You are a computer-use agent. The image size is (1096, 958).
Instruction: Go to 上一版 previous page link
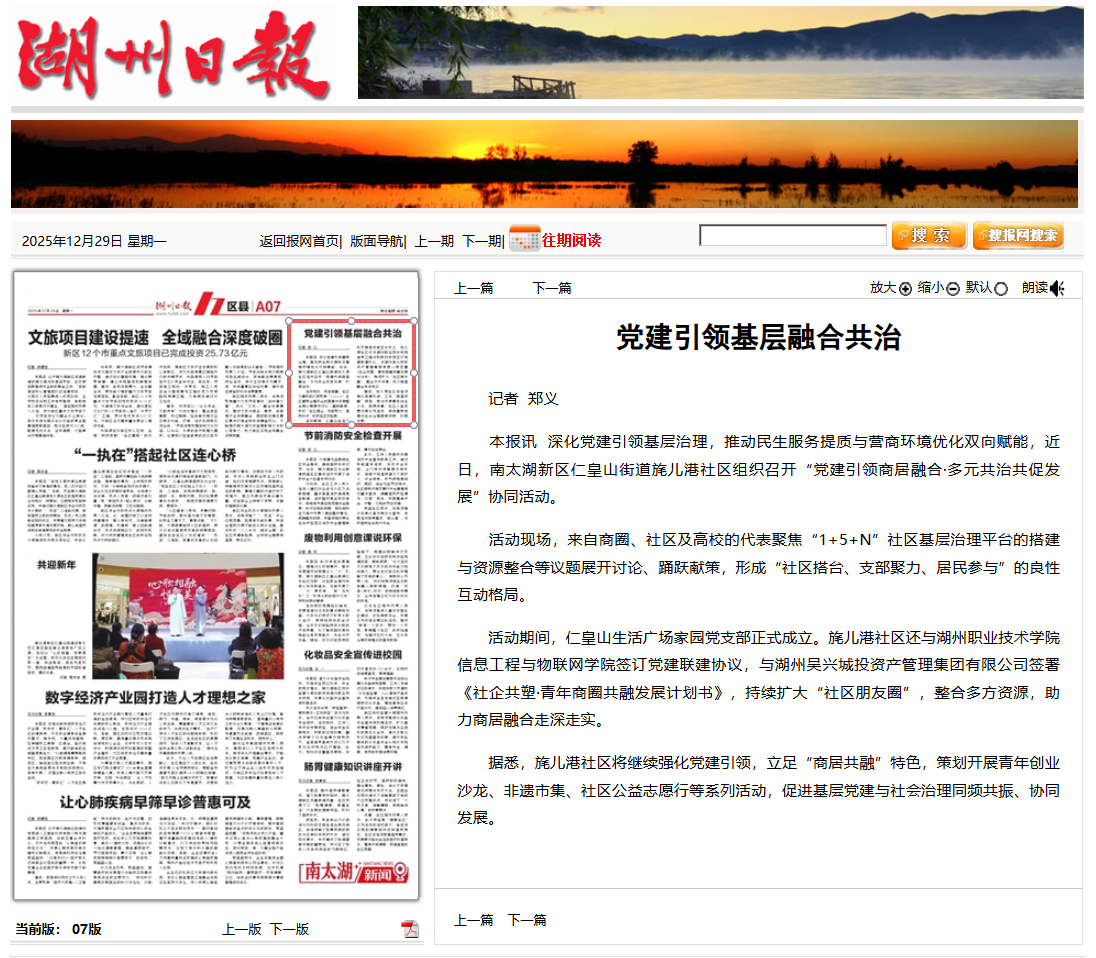241,929
